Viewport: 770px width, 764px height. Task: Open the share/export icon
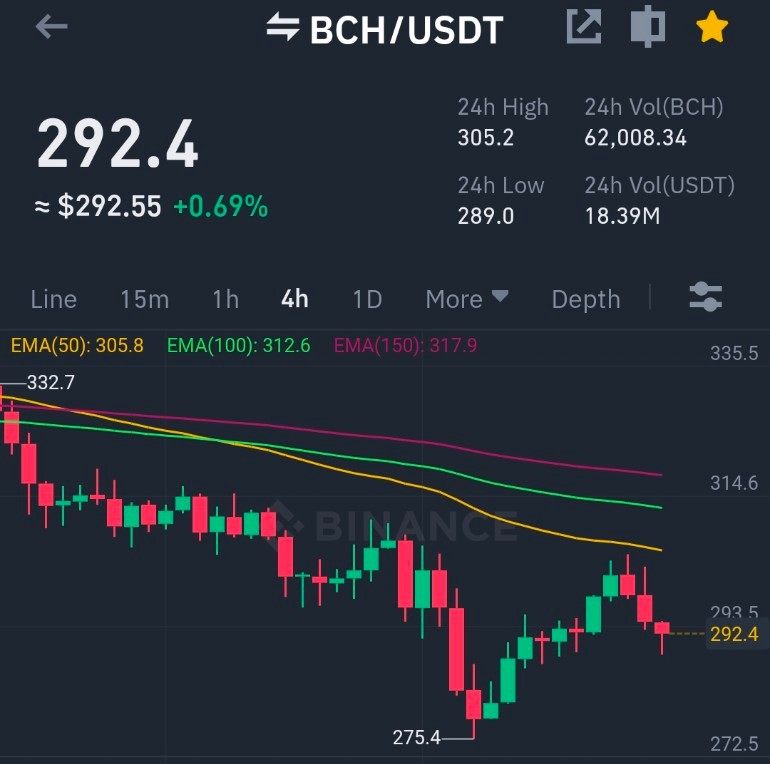pyautogui.click(x=584, y=27)
